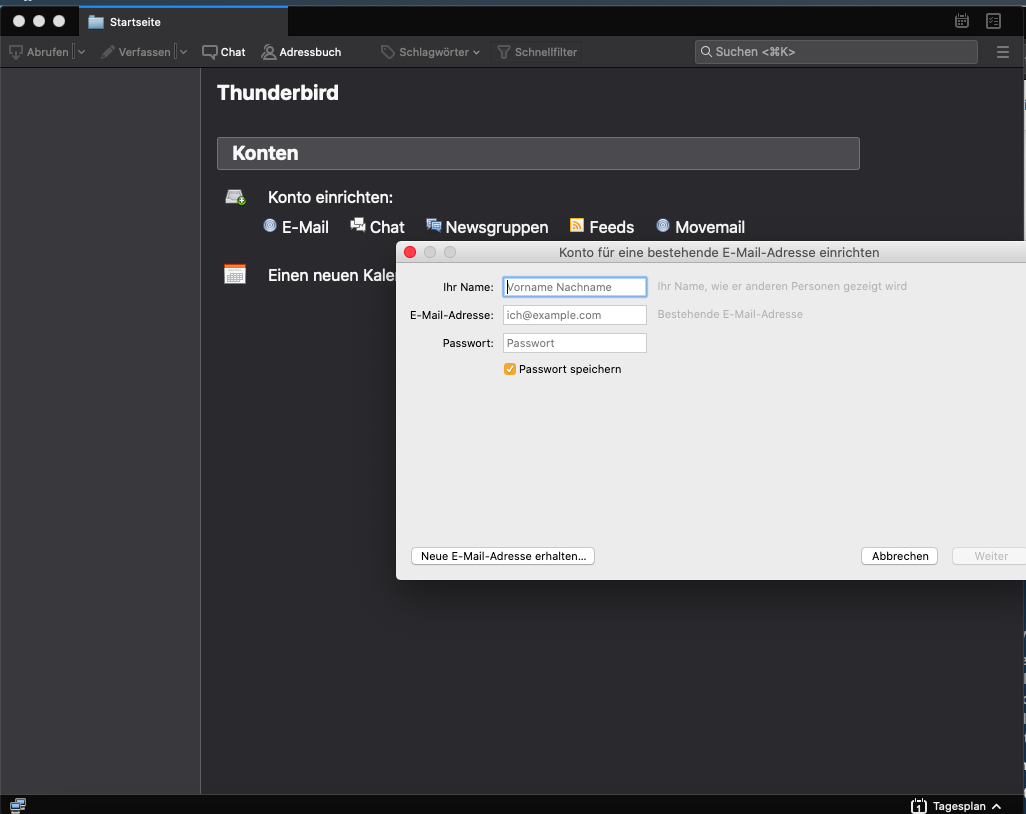Click the E-Mail-Adresse input field
Screen dimensions: 1026x814
point(575,315)
